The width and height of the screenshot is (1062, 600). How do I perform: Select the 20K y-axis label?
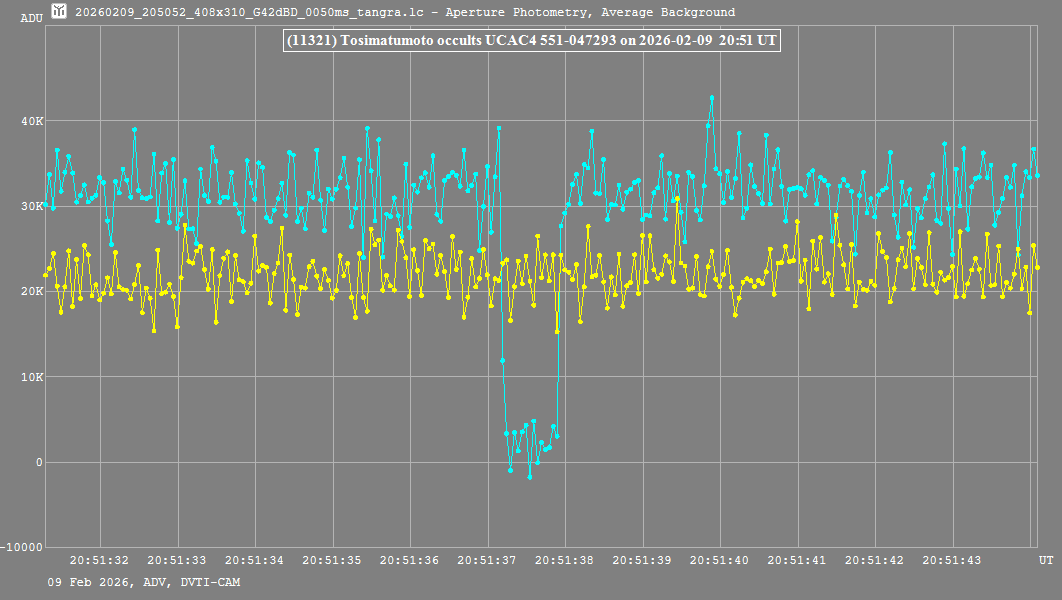click(x=33, y=292)
